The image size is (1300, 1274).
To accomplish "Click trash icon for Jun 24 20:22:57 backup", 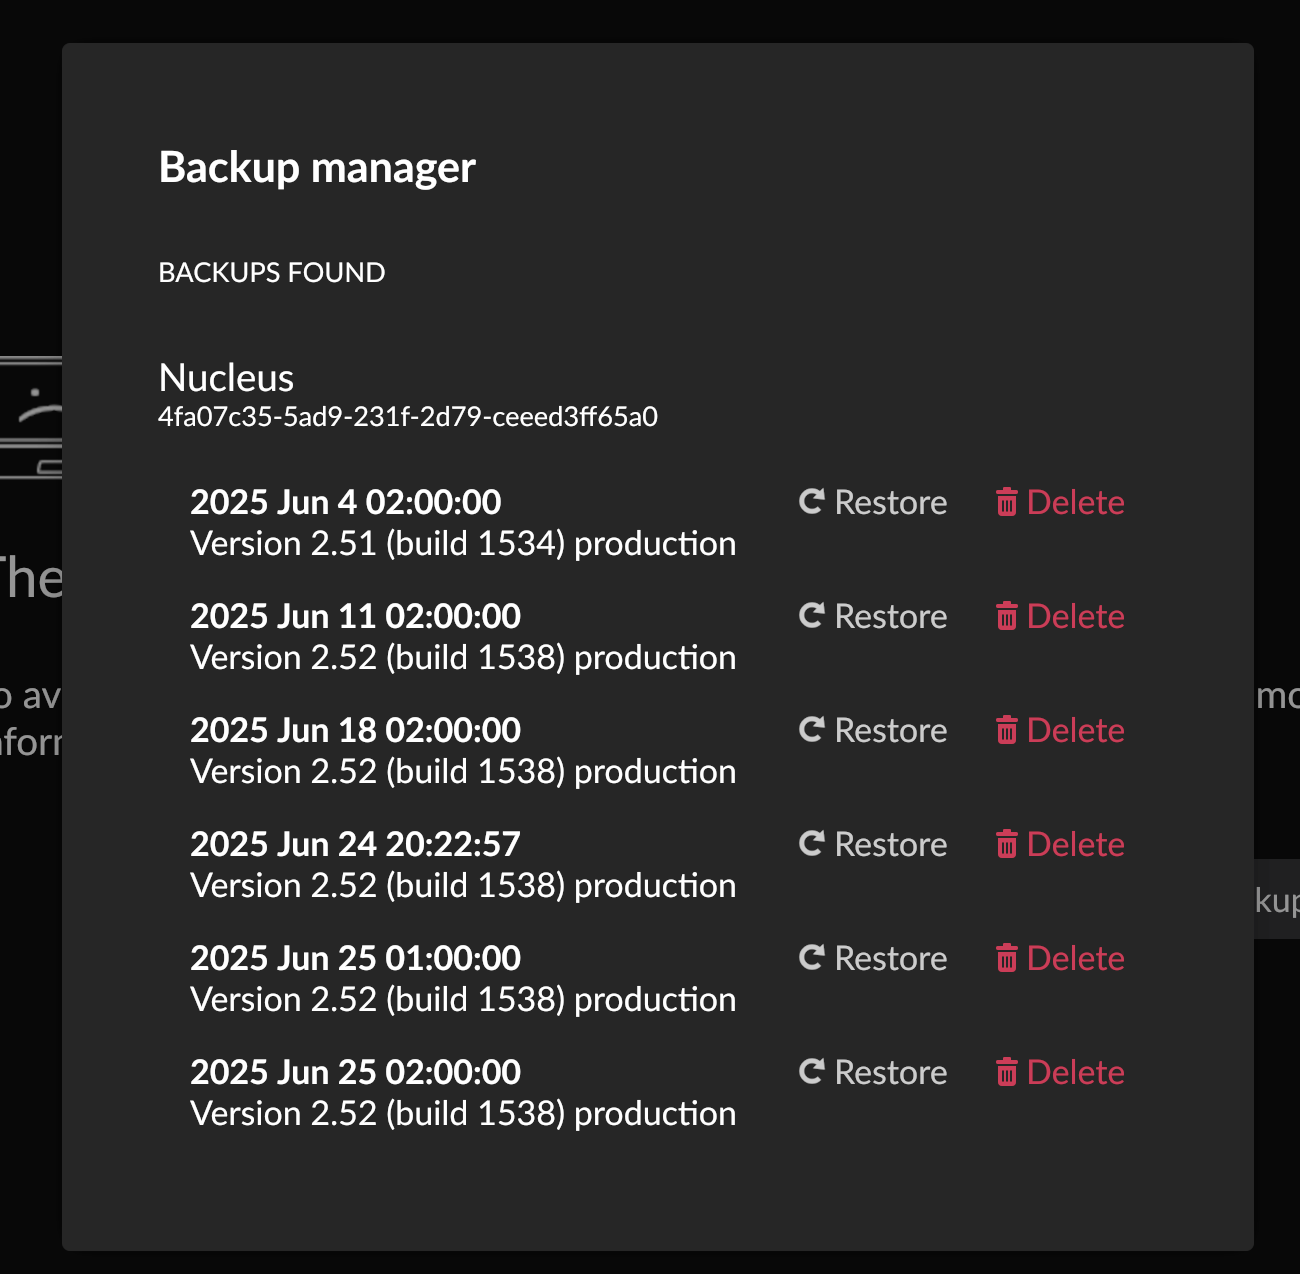I will [x=1006, y=844].
